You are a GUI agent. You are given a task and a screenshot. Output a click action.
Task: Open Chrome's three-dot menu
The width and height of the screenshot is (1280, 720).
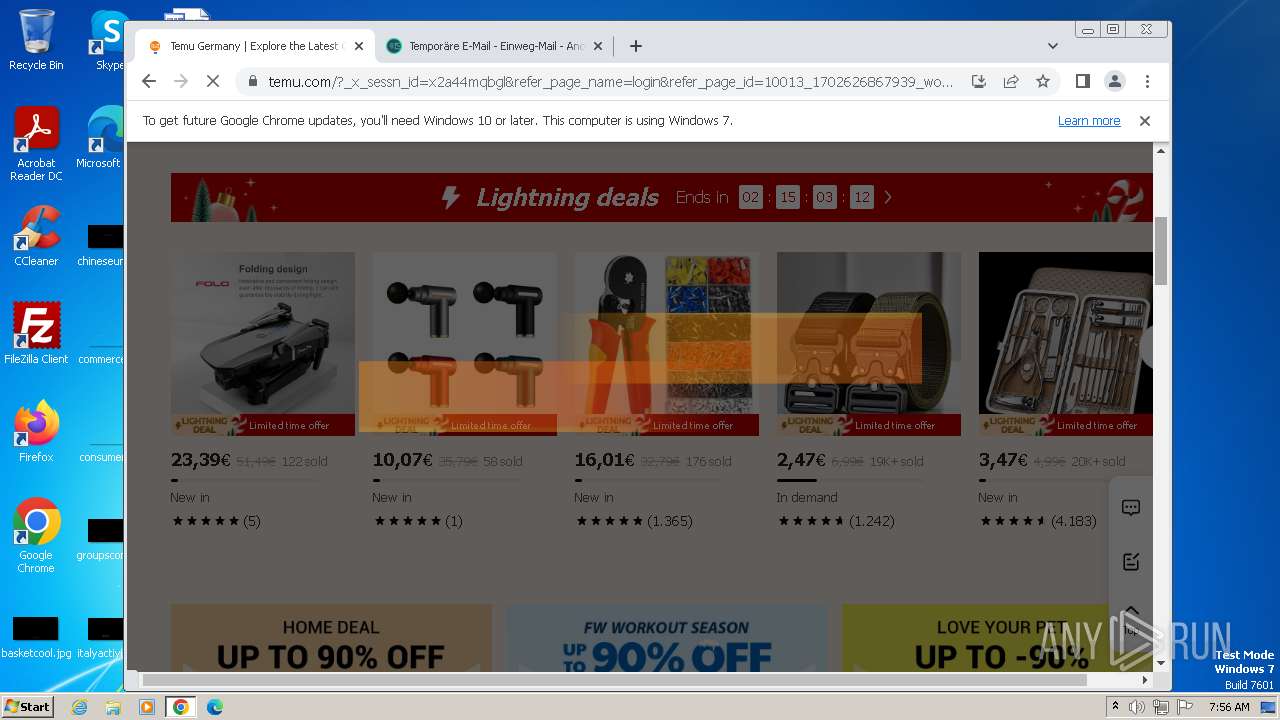tap(1147, 82)
